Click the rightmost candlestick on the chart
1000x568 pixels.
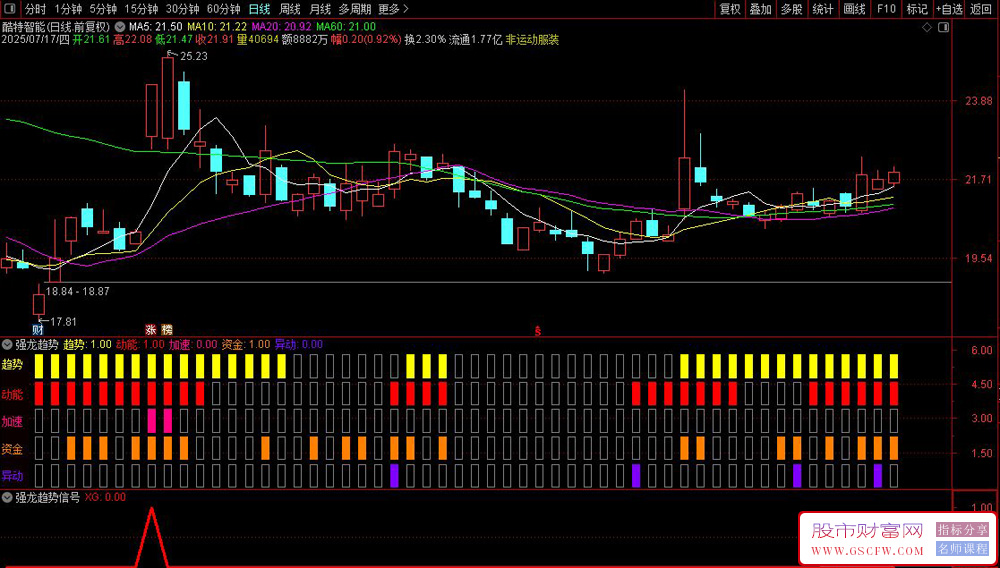pyautogui.click(x=894, y=177)
